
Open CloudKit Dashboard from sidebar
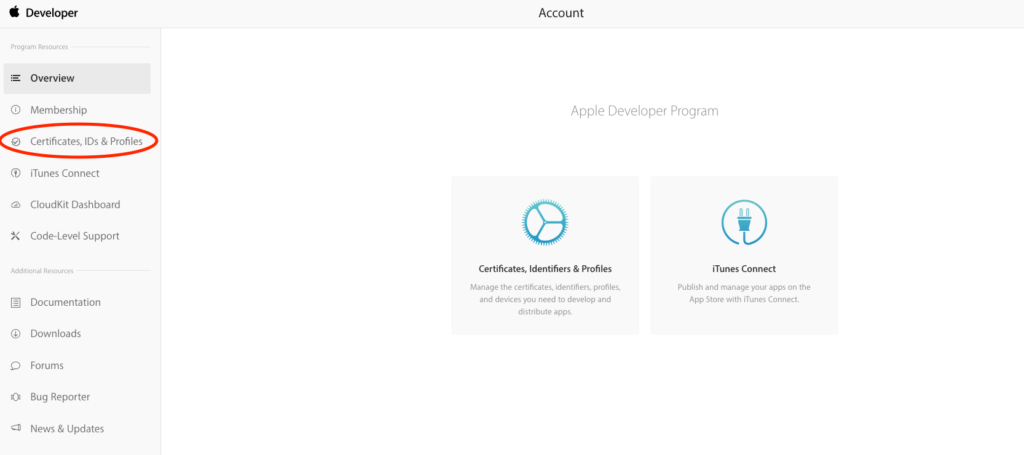point(77,205)
